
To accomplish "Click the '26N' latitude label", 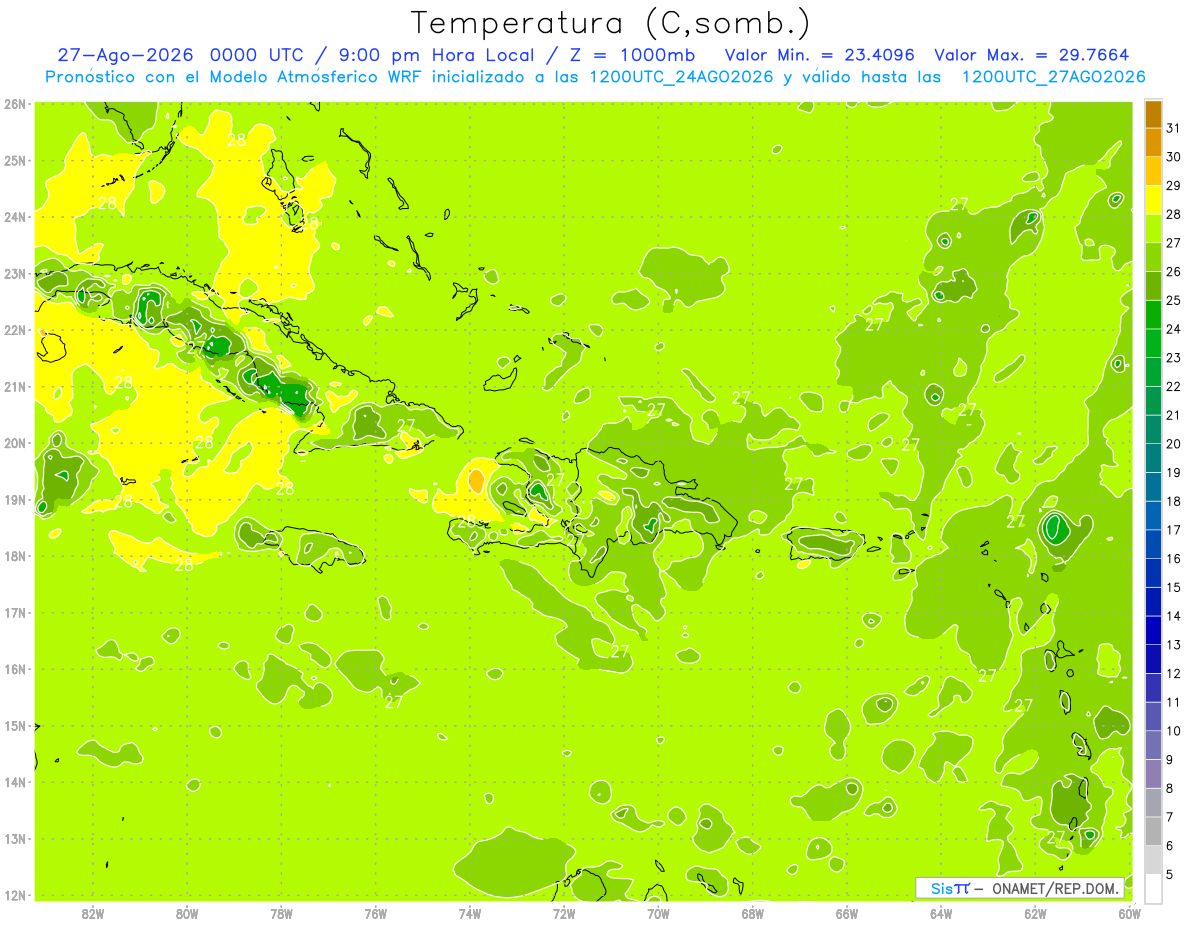I will coord(15,104).
